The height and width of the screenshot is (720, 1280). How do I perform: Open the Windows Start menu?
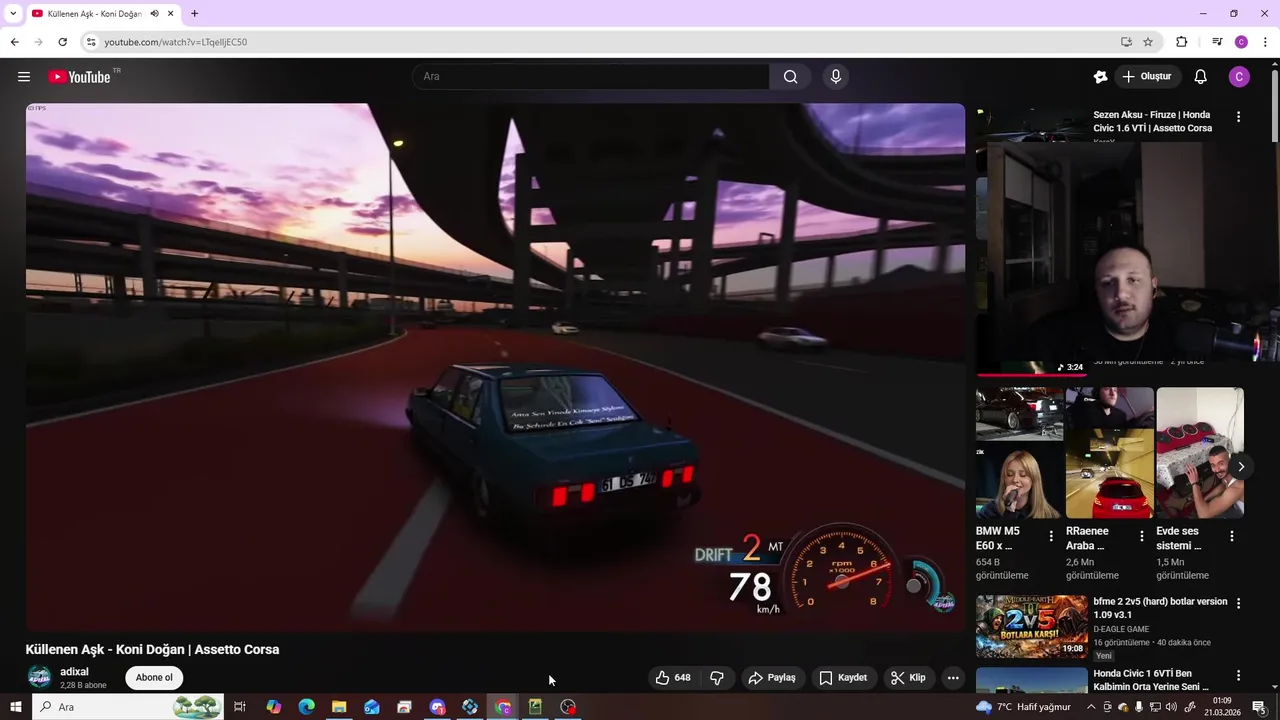coord(15,707)
